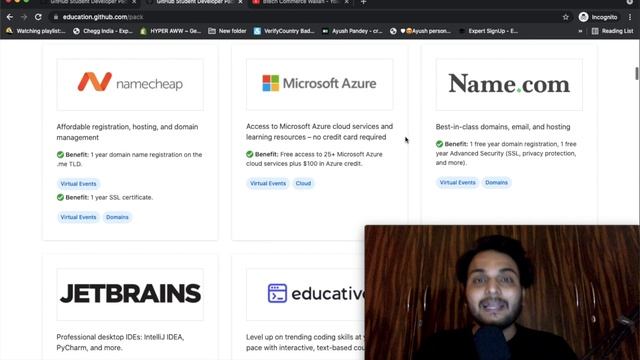Click Virtual Events tag in Name.com card
Viewport: 640px width, 360px height.
pyautogui.click(x=458, y=182)
